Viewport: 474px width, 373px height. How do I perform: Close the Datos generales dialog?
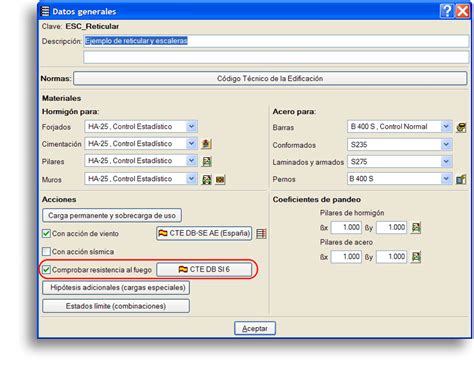[463, 11]
